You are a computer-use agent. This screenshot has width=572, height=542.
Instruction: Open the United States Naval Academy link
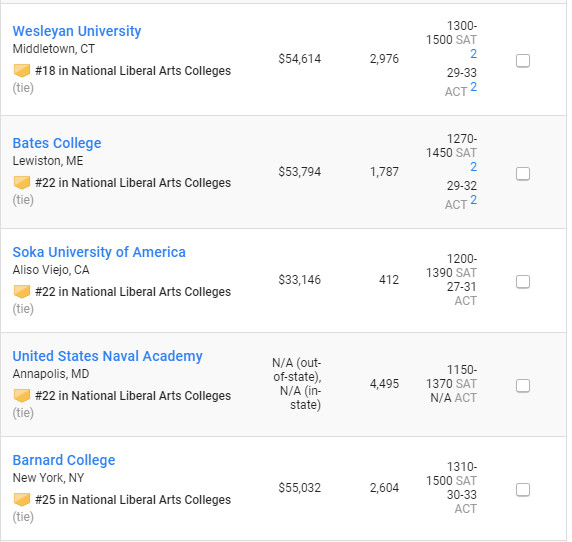click(x=108, y=356)
